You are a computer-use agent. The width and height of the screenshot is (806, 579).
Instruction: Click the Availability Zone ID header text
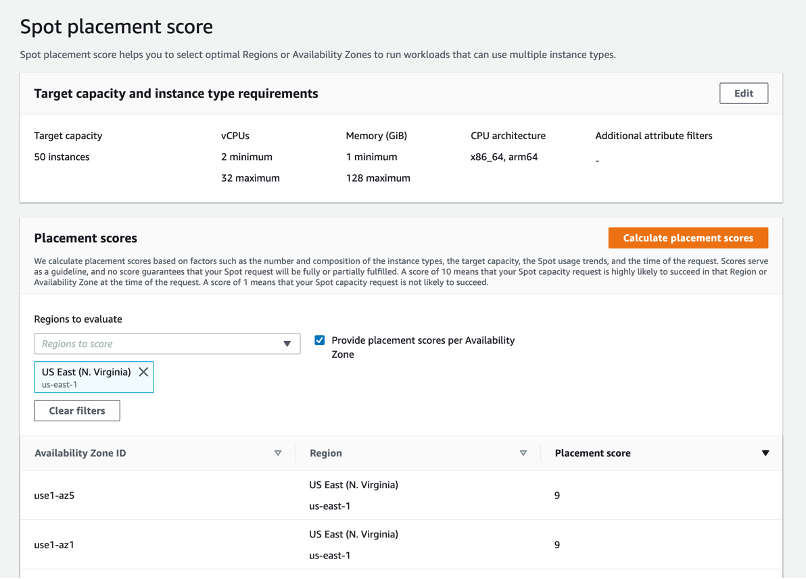click(x=80, y=453)
